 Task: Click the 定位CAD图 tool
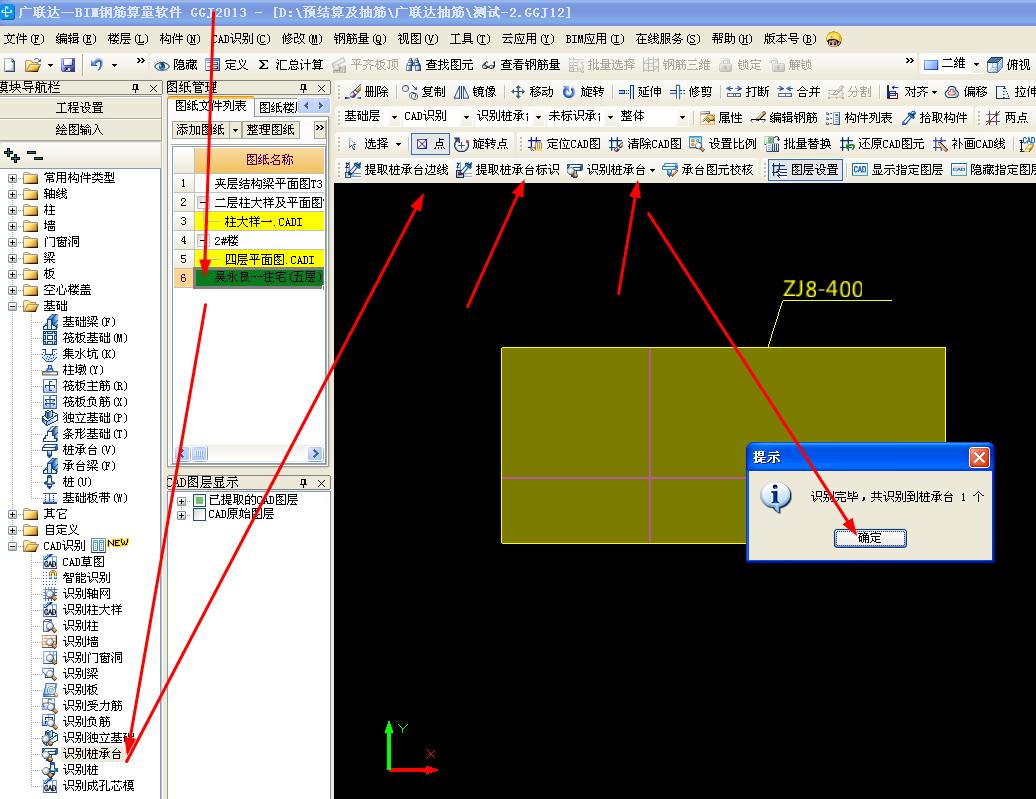tap(564, 143)
